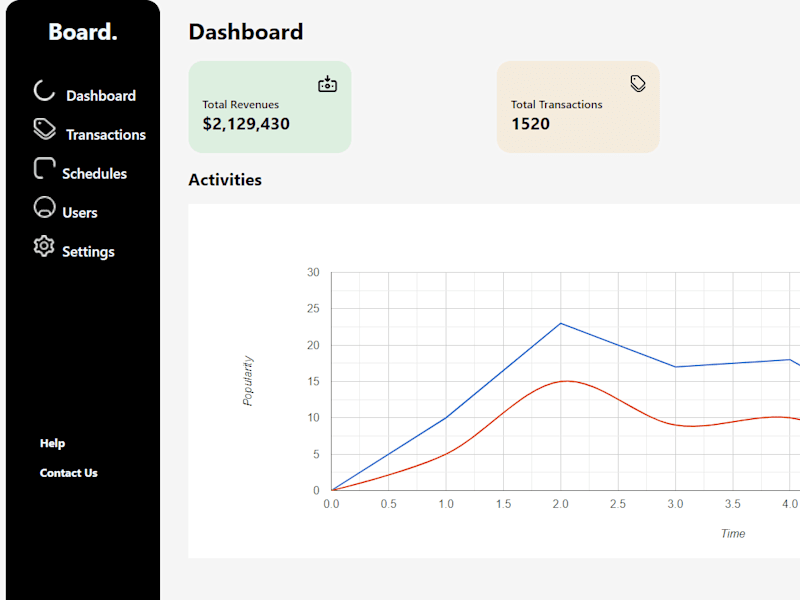The width and height of the screenshot is (800, 600).
Task: Click the red line peak at 2.0
Action: 563,381
